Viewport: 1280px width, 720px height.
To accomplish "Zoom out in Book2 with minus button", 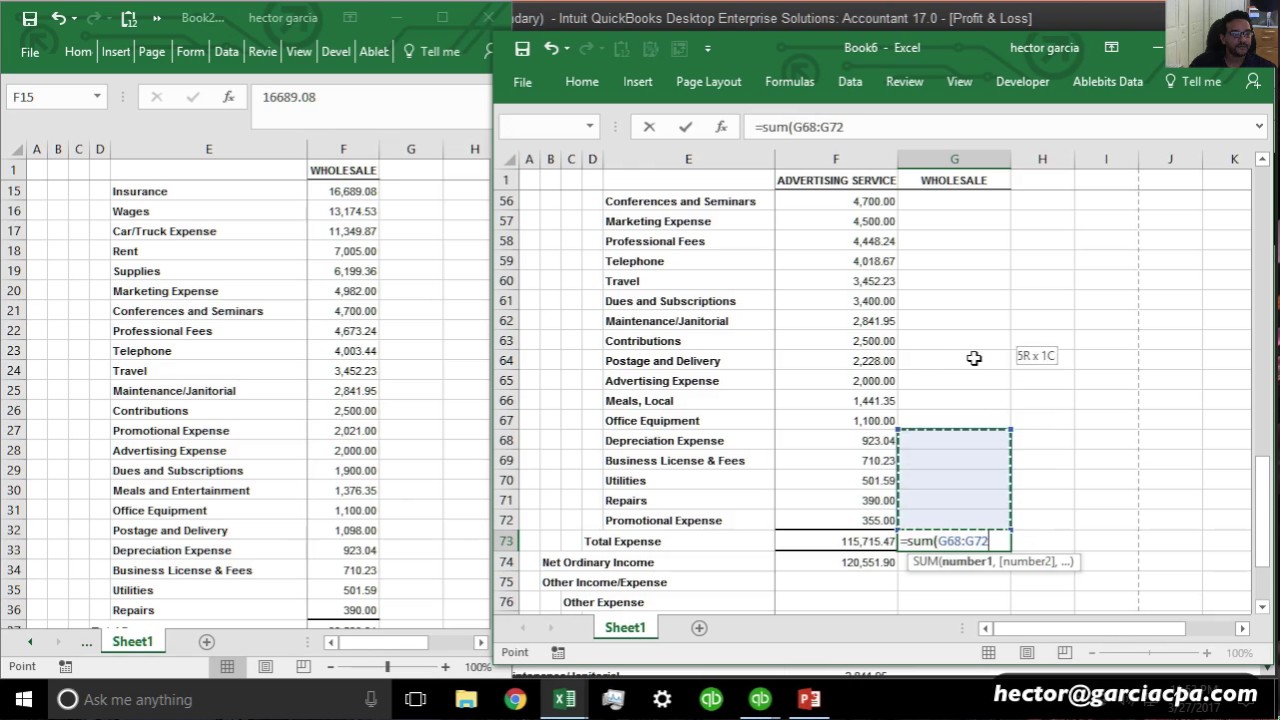I will coord(330,667).
